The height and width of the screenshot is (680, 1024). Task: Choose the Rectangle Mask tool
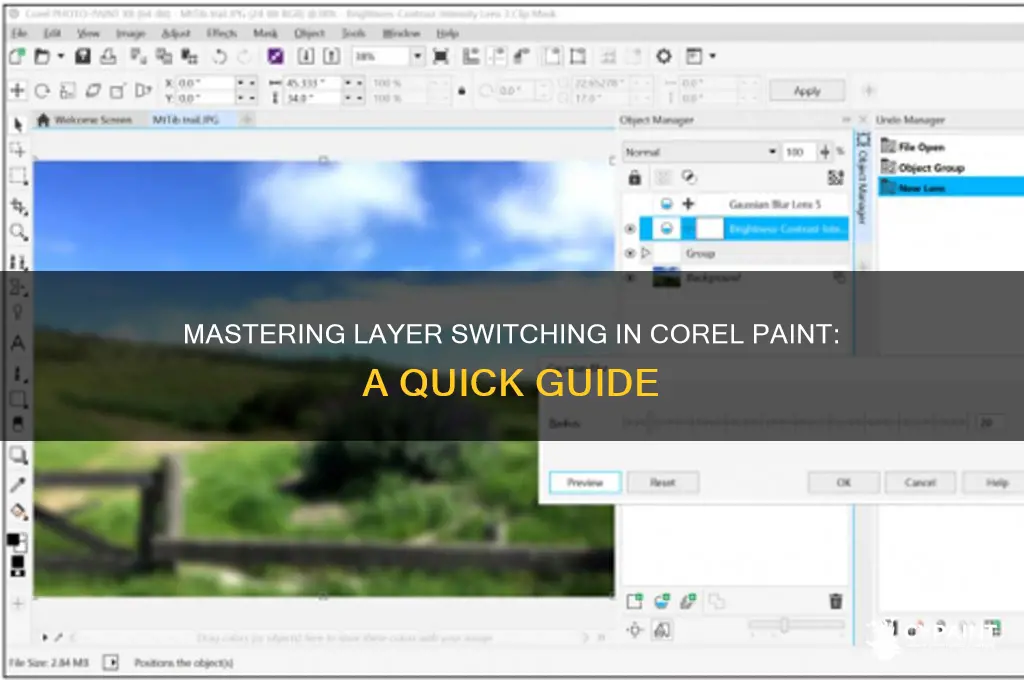(18, 176)
